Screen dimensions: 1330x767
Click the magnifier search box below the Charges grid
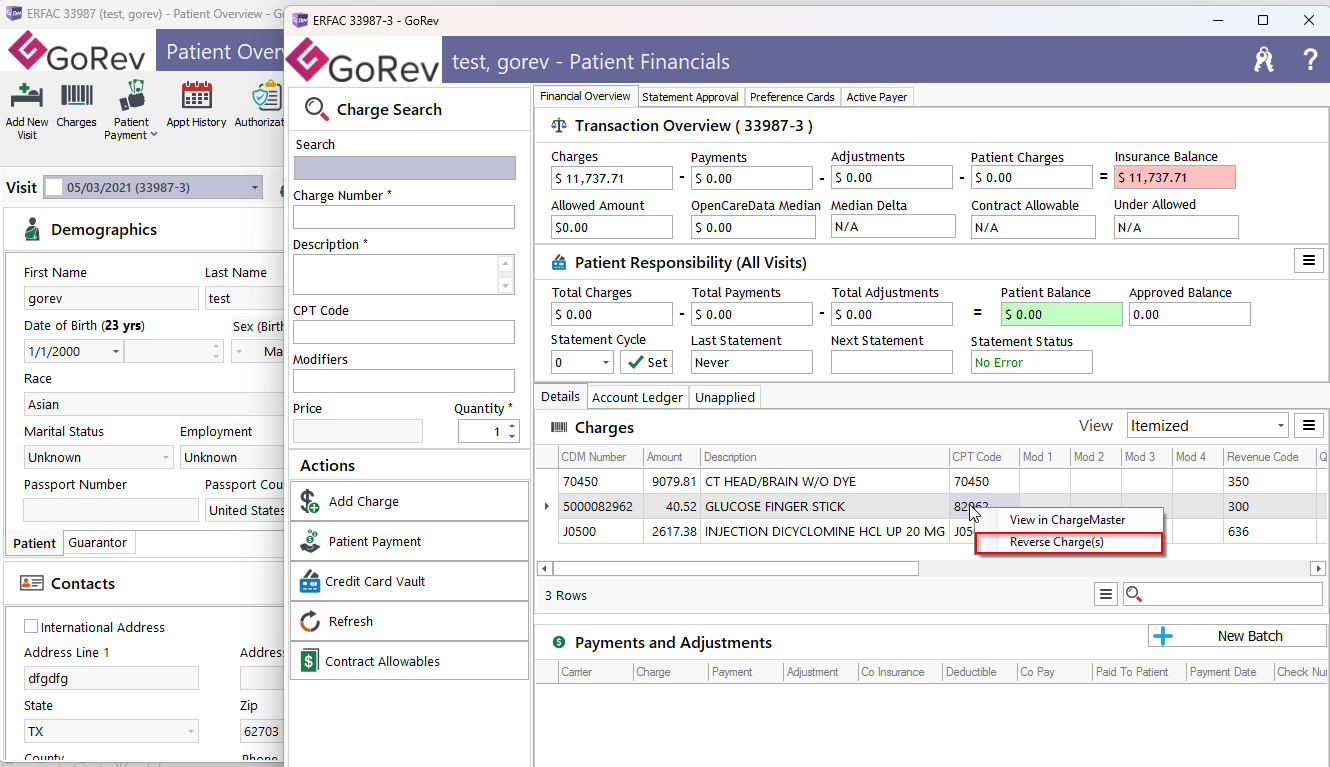[x=1222, y=595]
